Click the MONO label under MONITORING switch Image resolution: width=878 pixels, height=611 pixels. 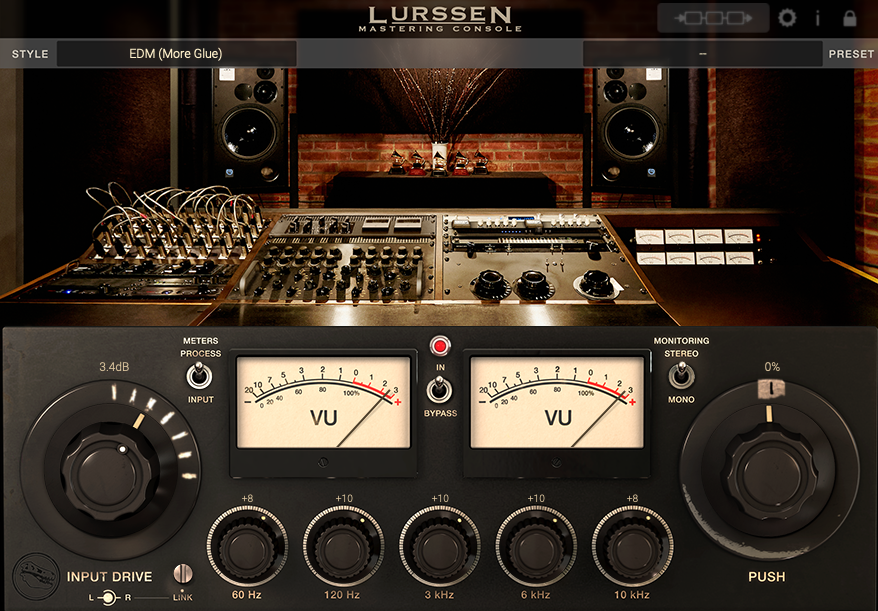click(681, 399)
